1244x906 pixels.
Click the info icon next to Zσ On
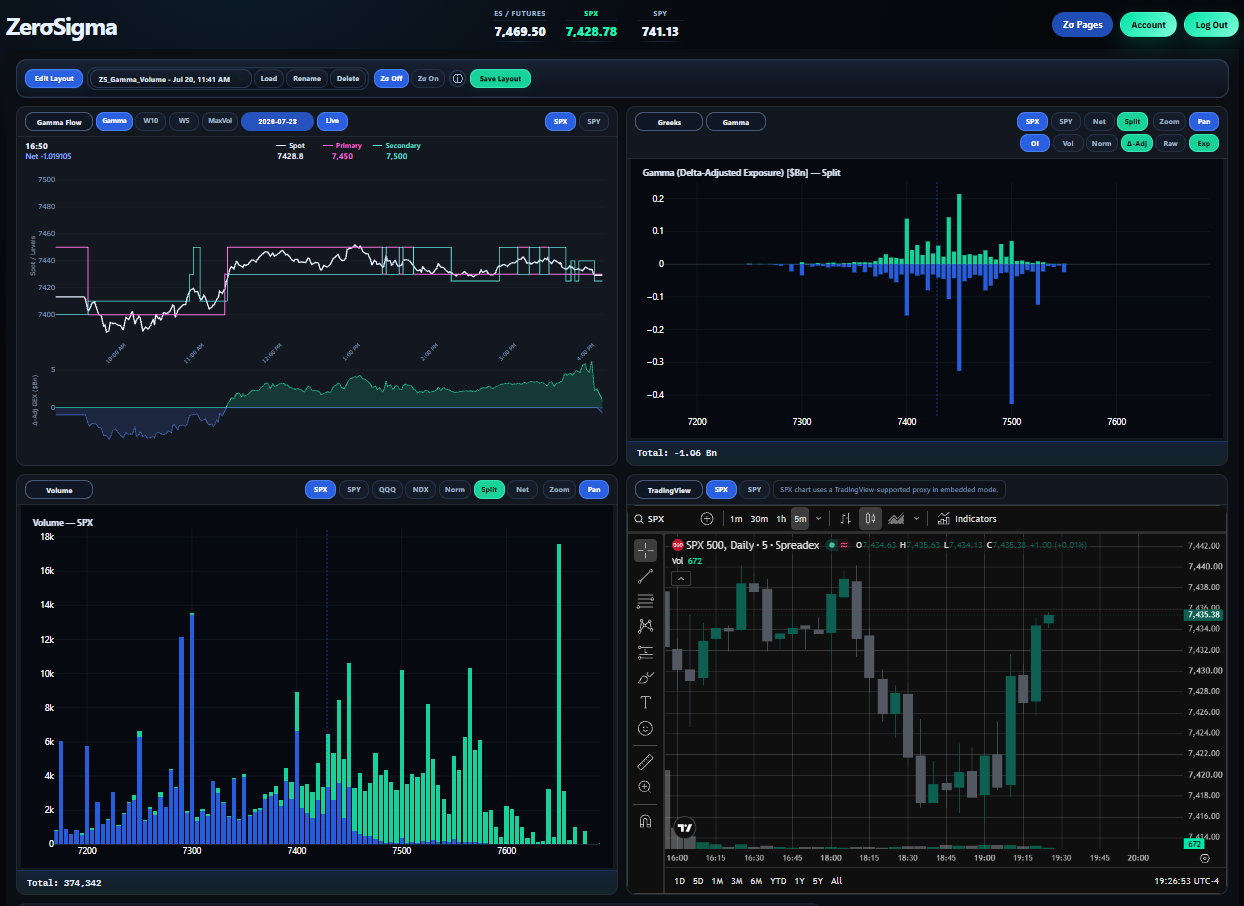[x=458, y=78]
